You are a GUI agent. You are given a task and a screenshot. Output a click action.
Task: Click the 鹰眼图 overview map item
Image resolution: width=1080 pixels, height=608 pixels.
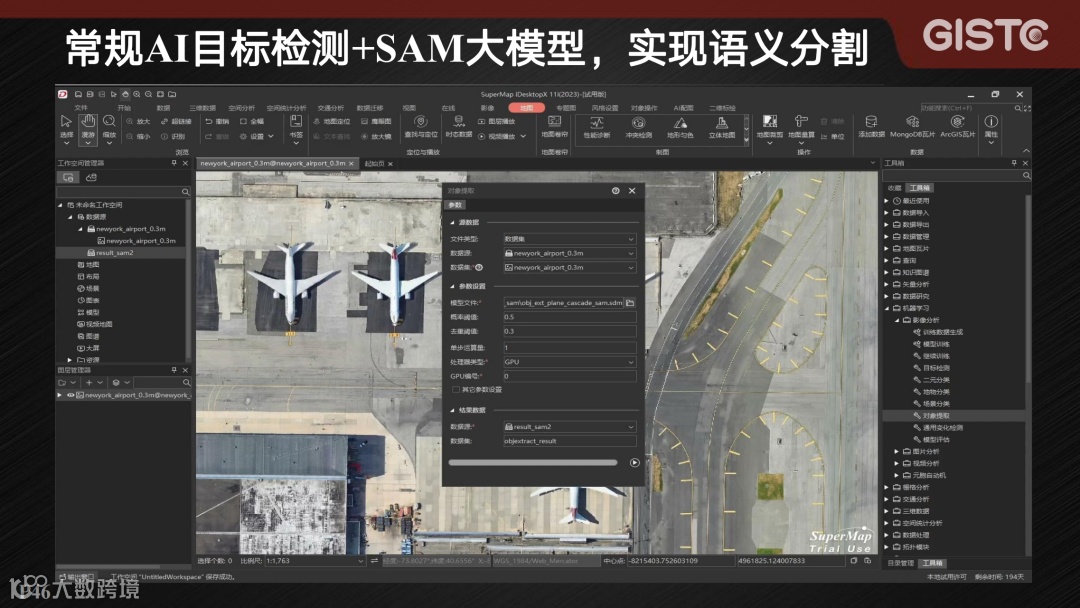[377, 121]
